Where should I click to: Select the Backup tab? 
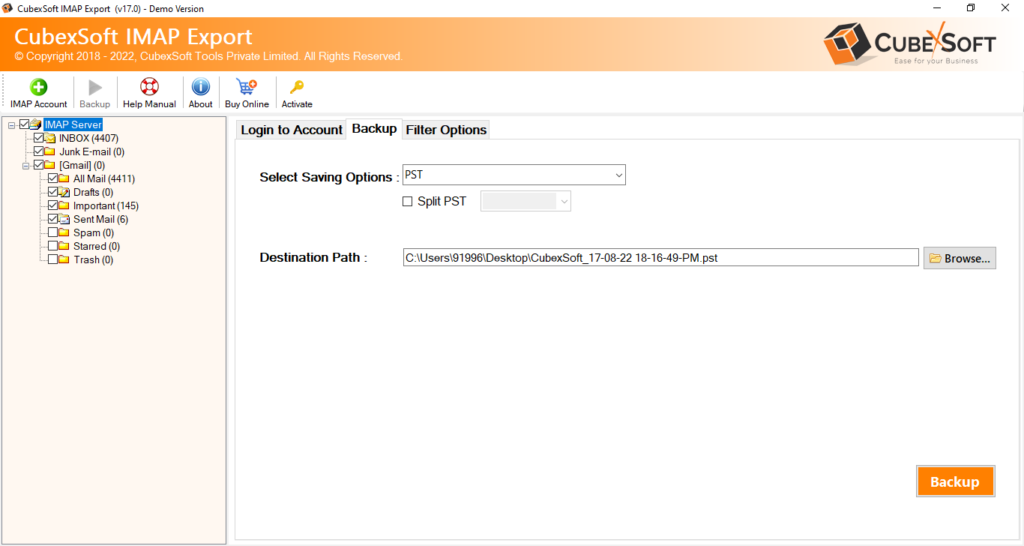click(x=374, y=129)
